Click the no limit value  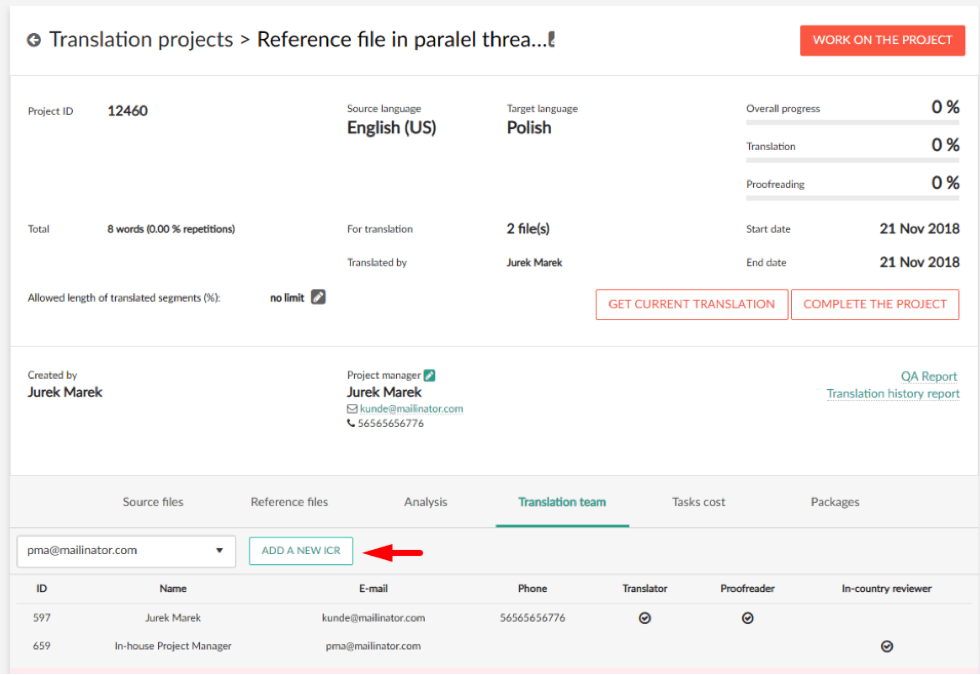click(287, 298)
